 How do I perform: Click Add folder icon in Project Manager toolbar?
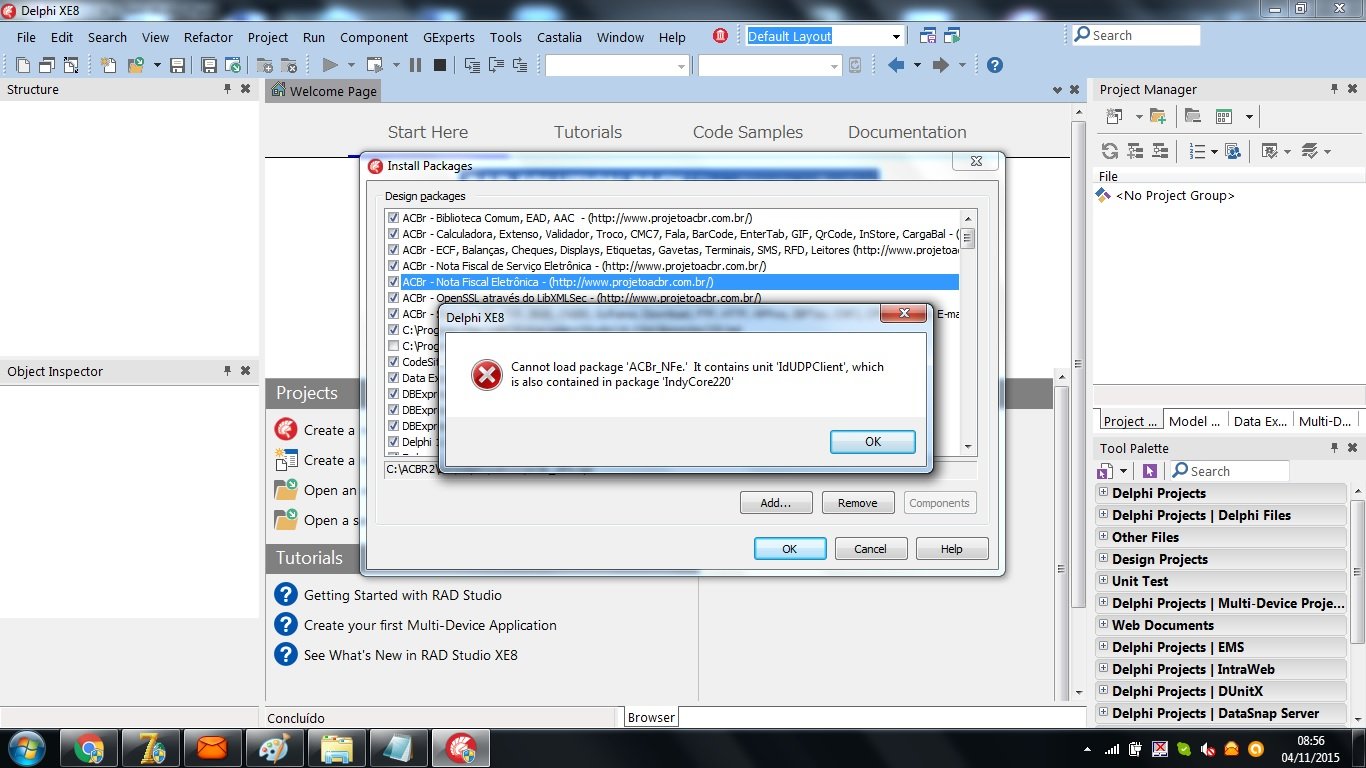point(1158,117)
